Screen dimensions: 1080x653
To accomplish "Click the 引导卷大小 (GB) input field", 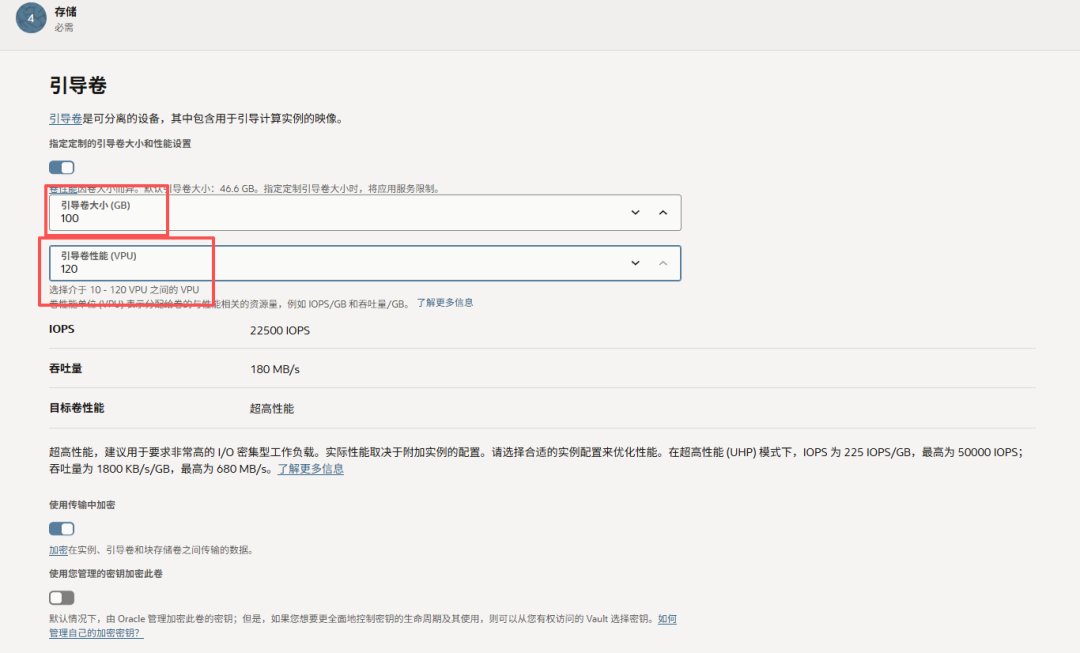I will click(x=365, y=212).
